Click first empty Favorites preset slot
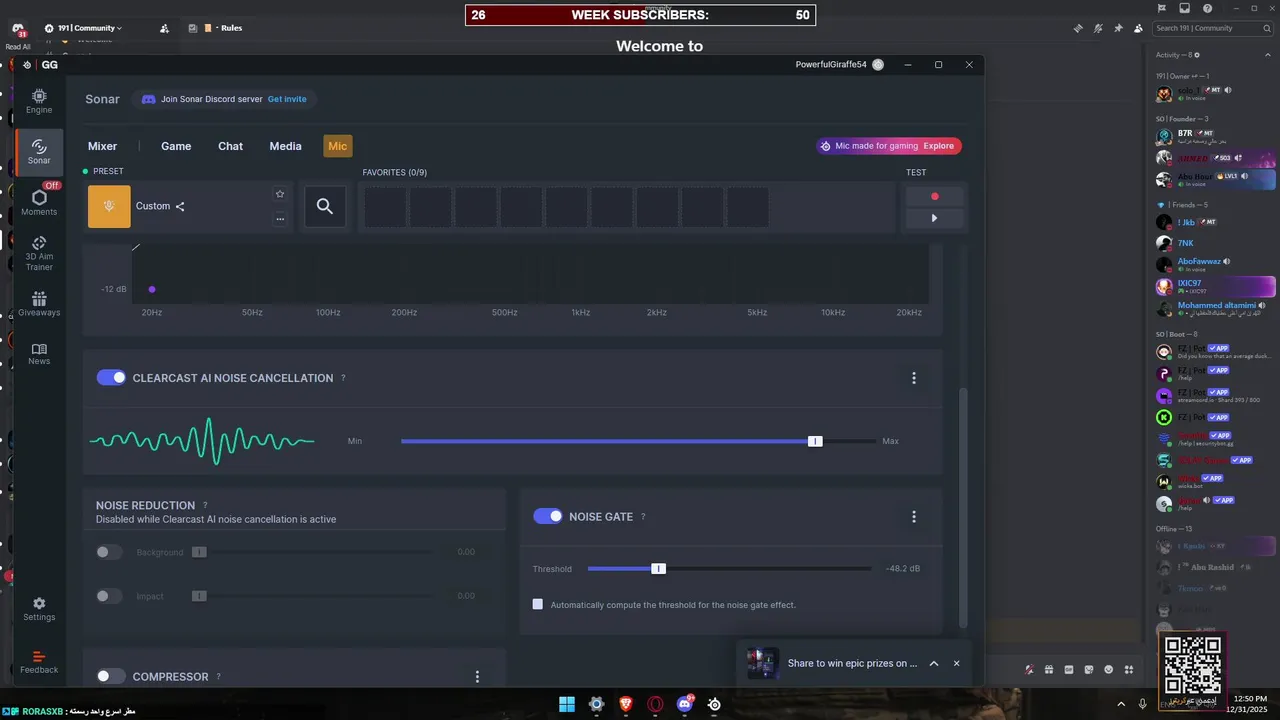This screenshot has height=720, width=1280. (384, 207)
